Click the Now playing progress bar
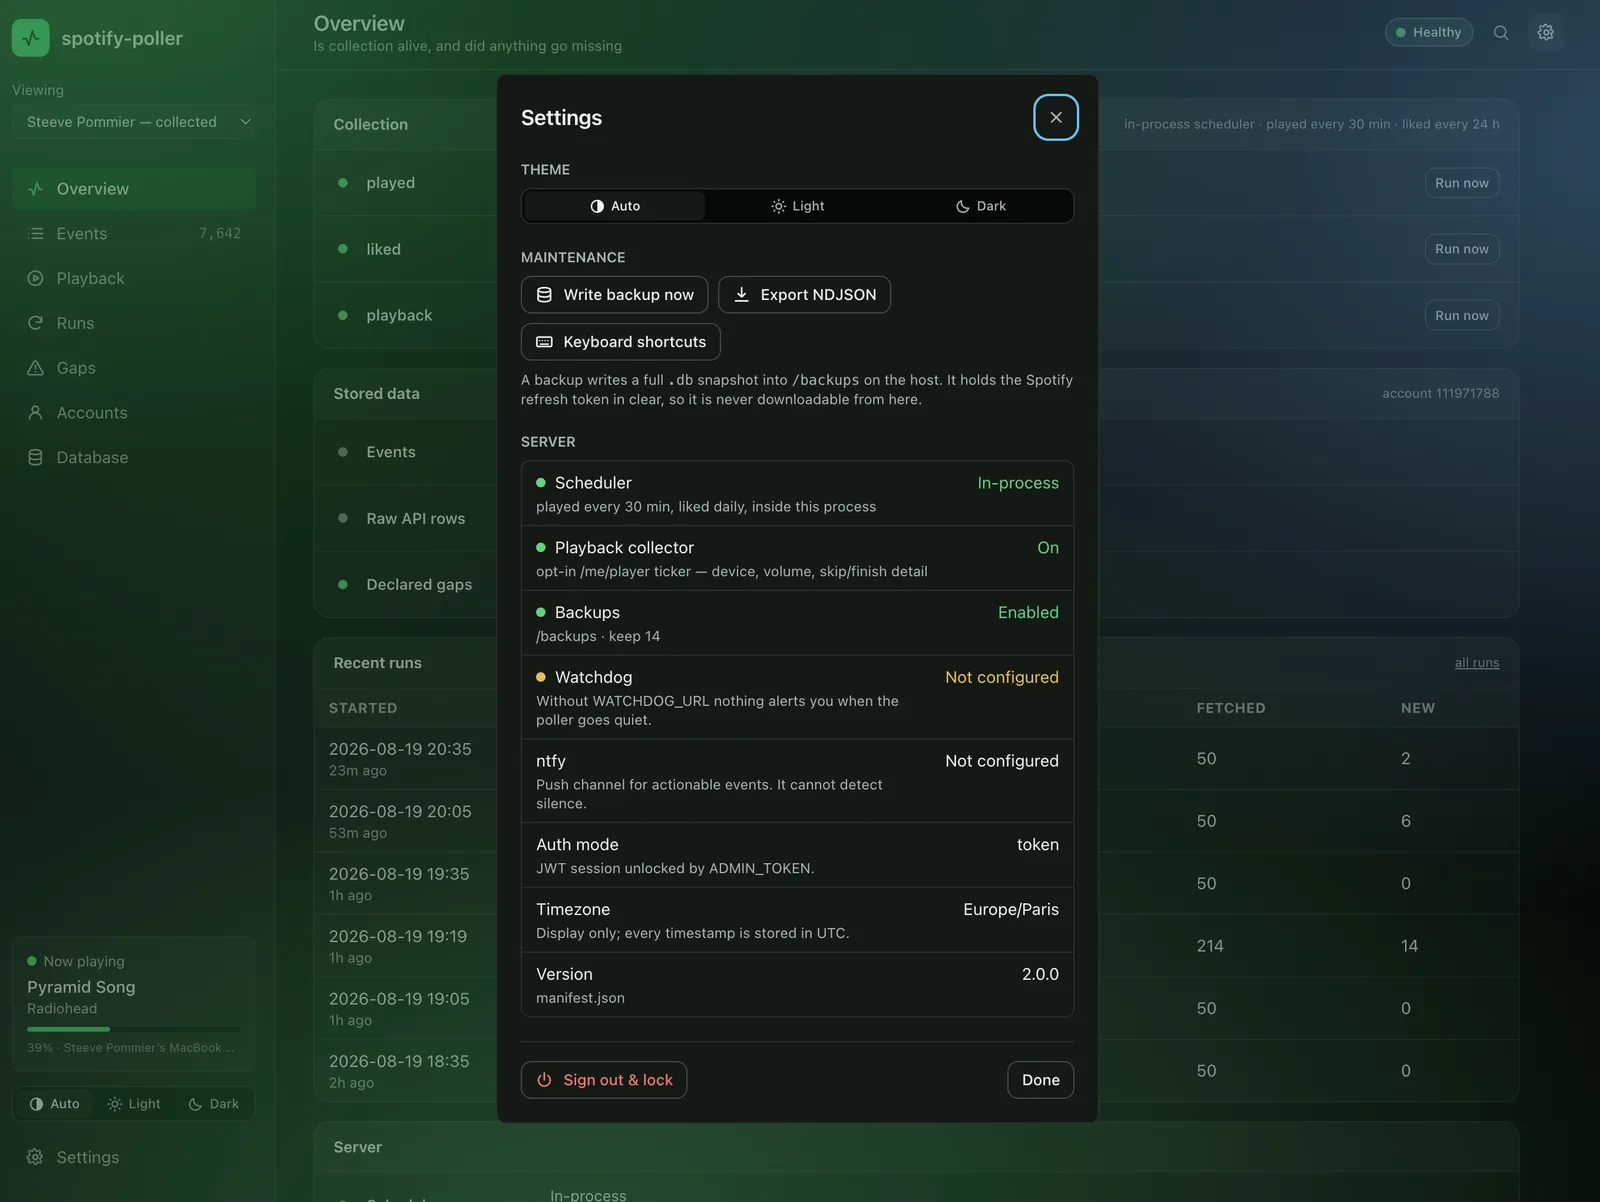The width and height of the screenshot is (1600, 1202). coord(133,1029)
